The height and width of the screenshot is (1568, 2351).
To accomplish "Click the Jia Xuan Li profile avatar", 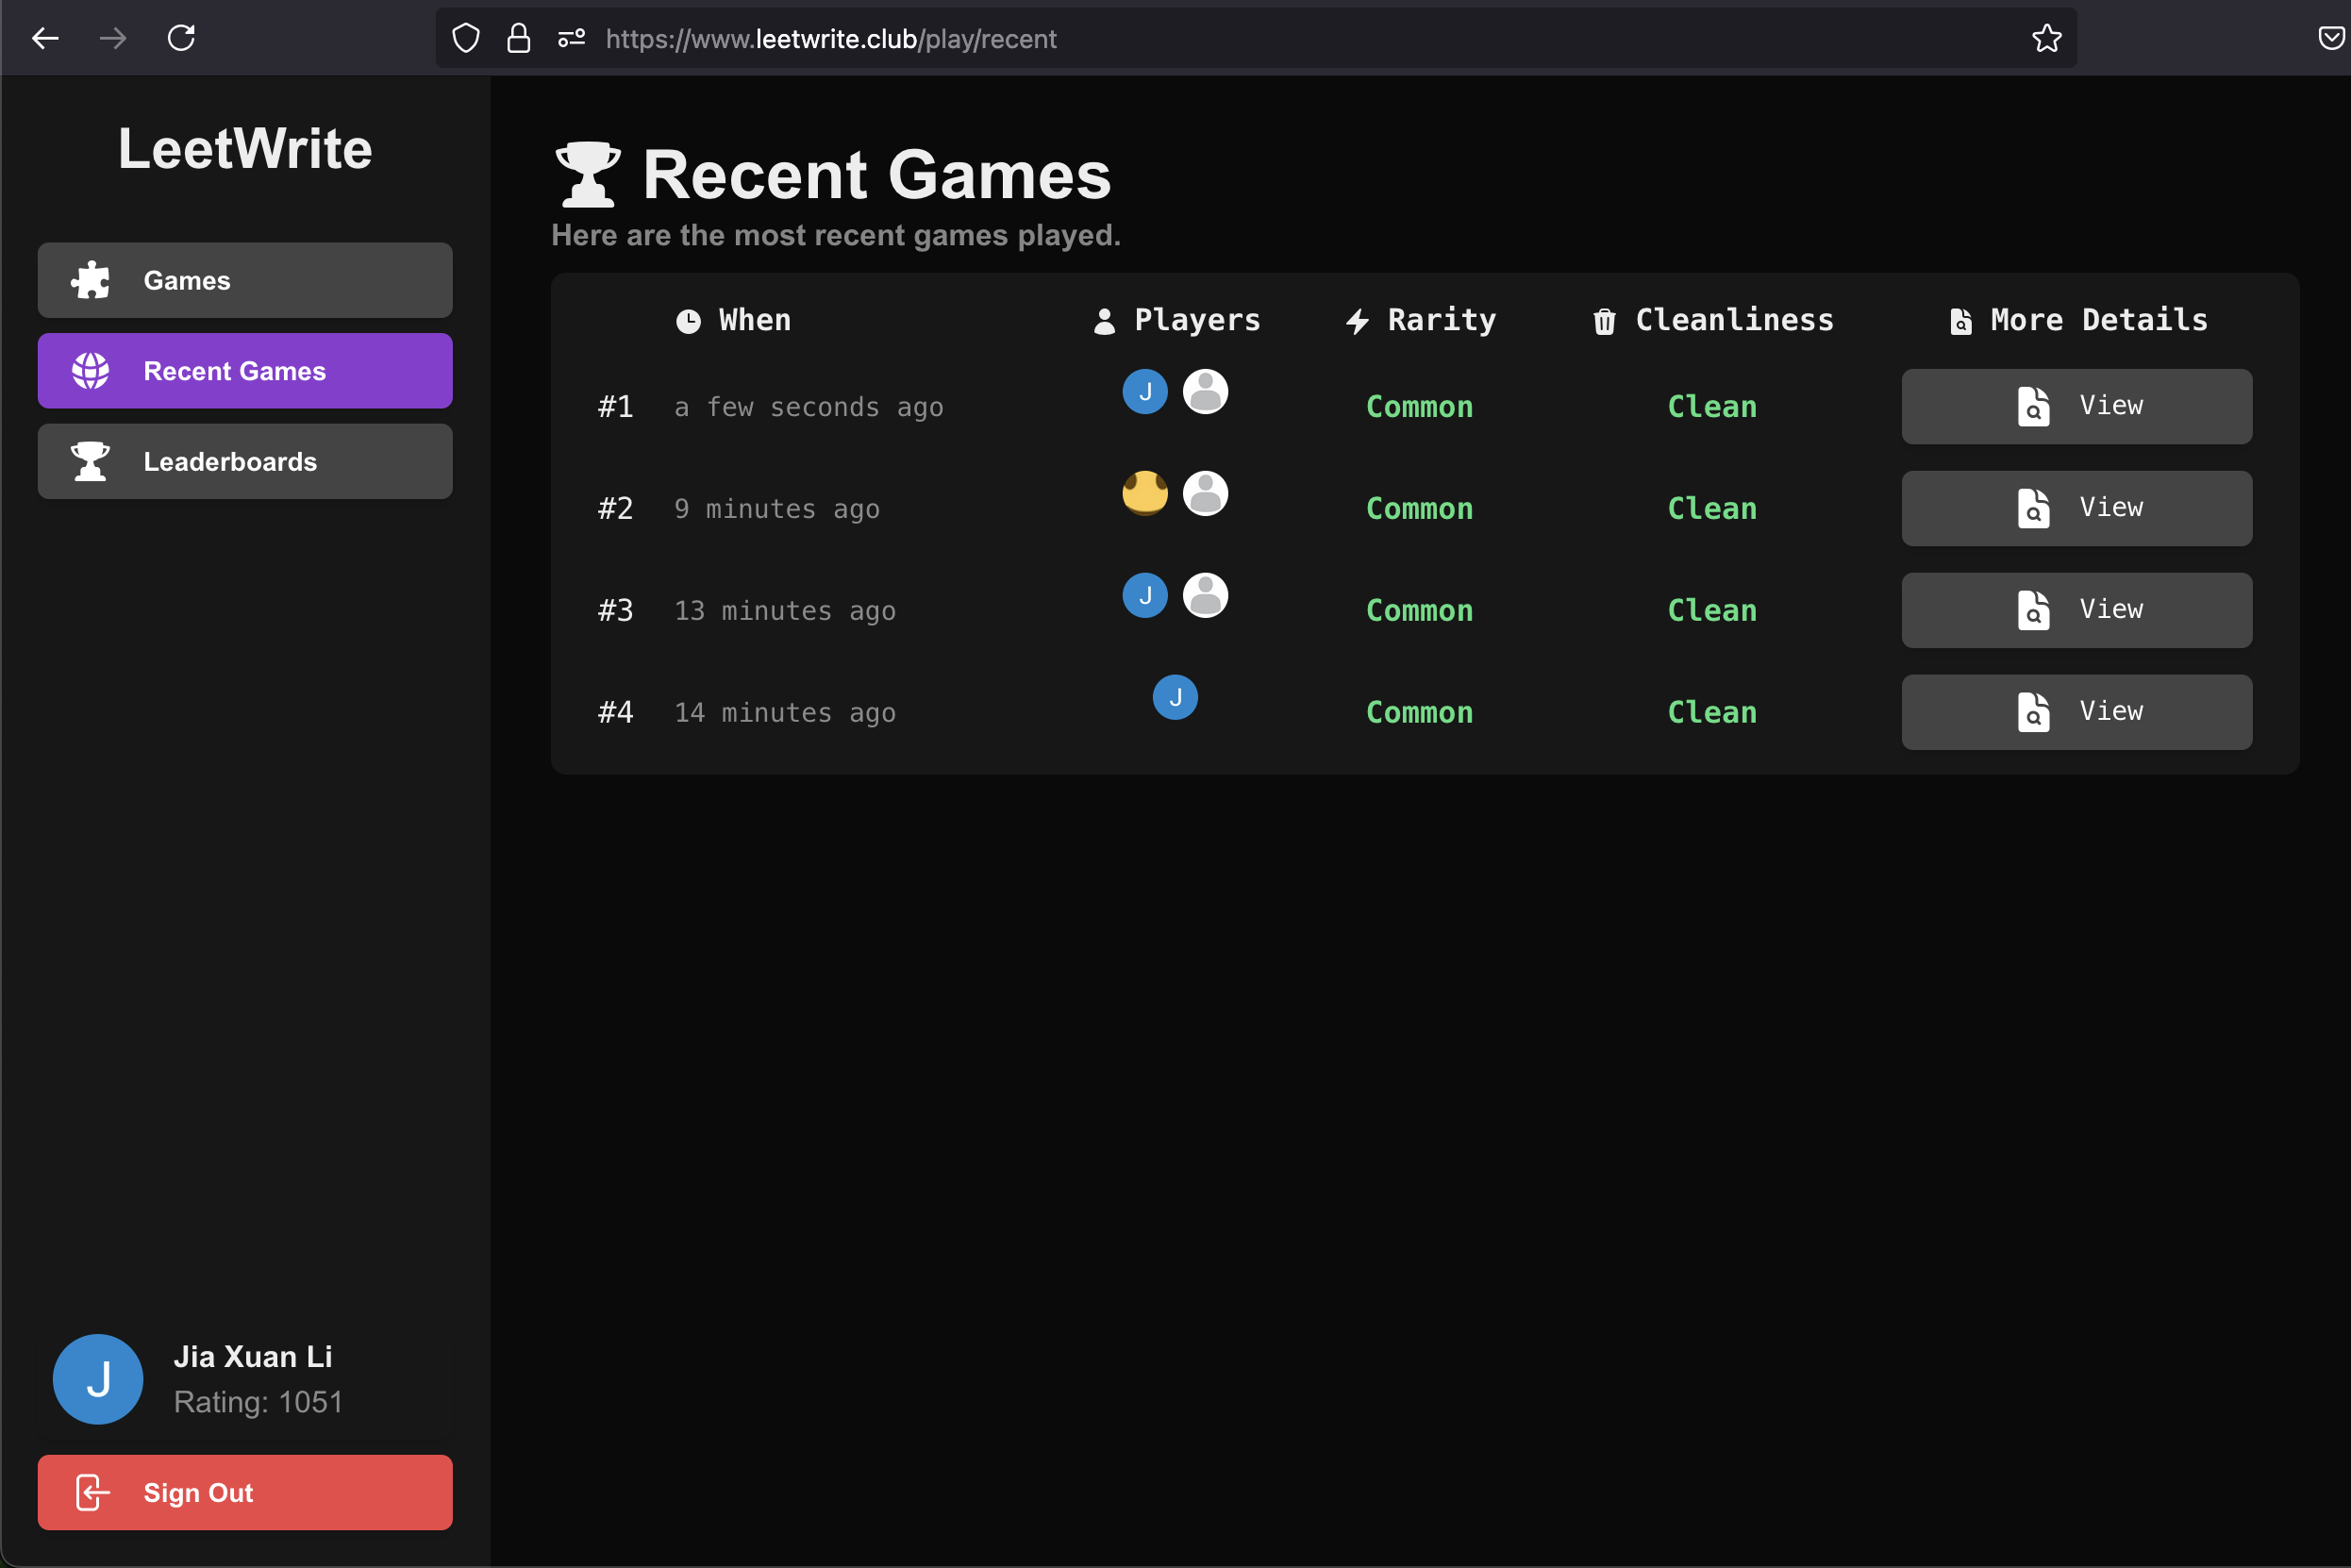I will pos(98,1379).
